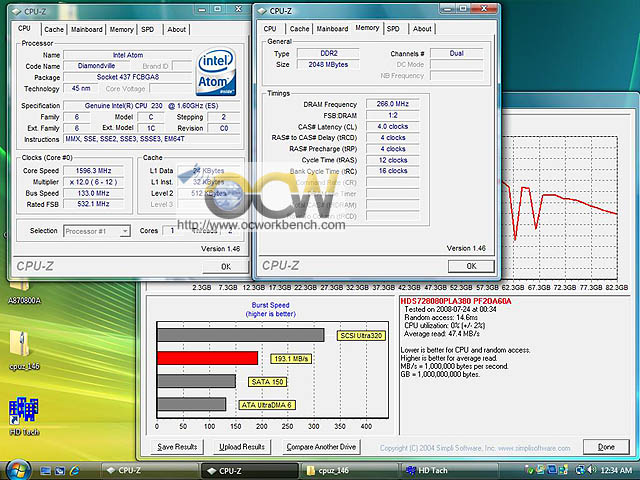Switch to Mainboard tab in memory CPU-Z window

(332, 29)
